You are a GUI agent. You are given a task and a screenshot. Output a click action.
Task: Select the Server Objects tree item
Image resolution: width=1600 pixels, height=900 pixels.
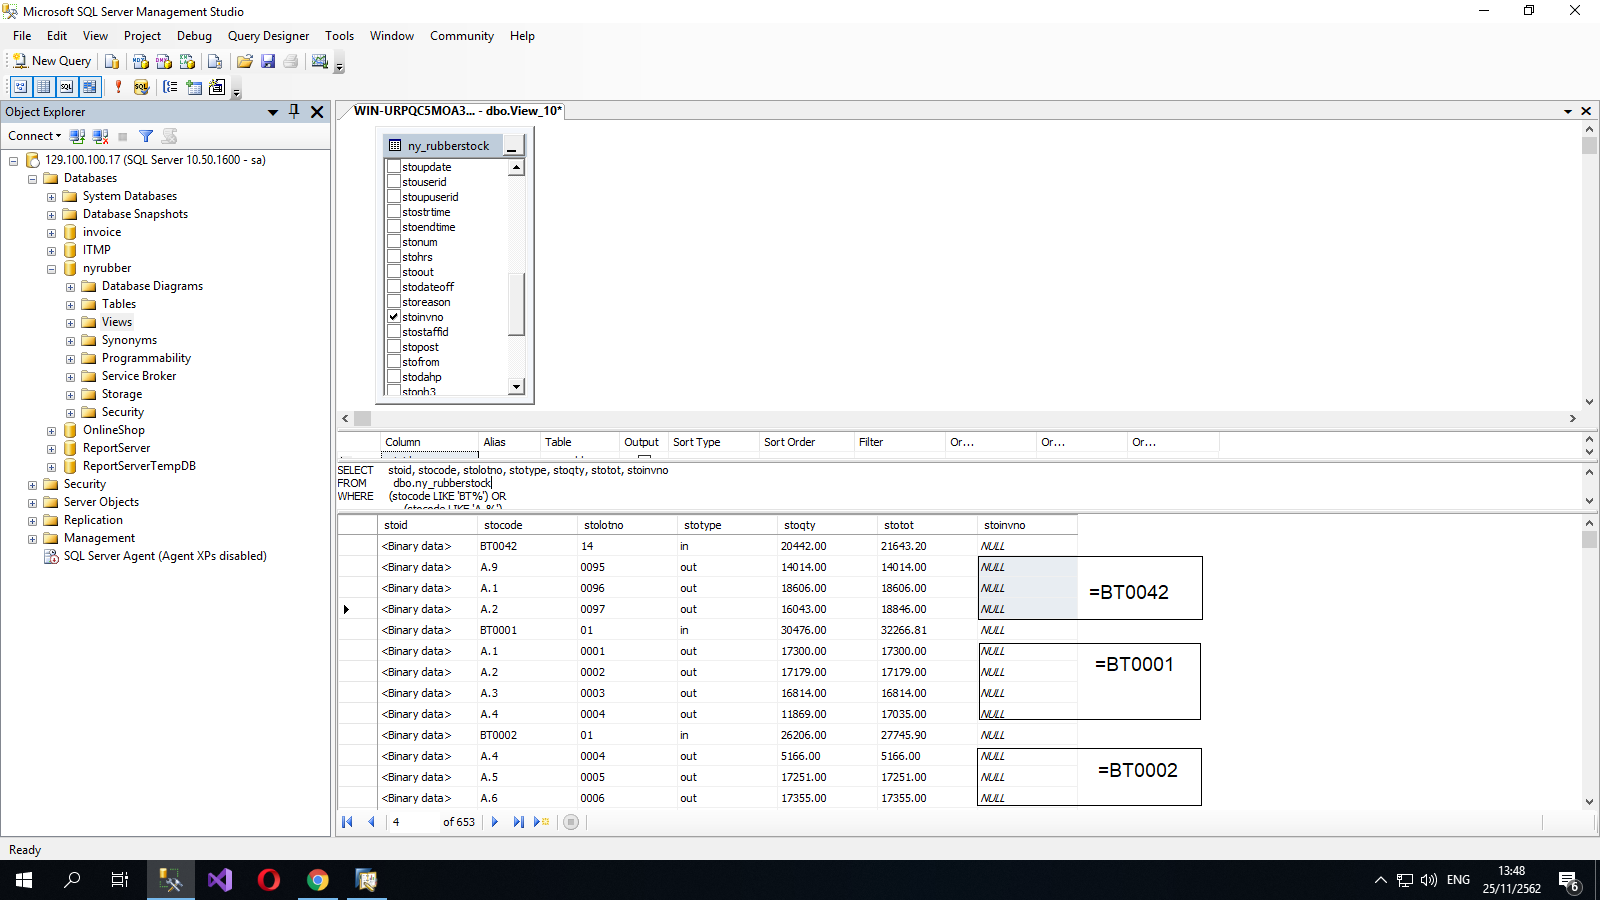101,502
